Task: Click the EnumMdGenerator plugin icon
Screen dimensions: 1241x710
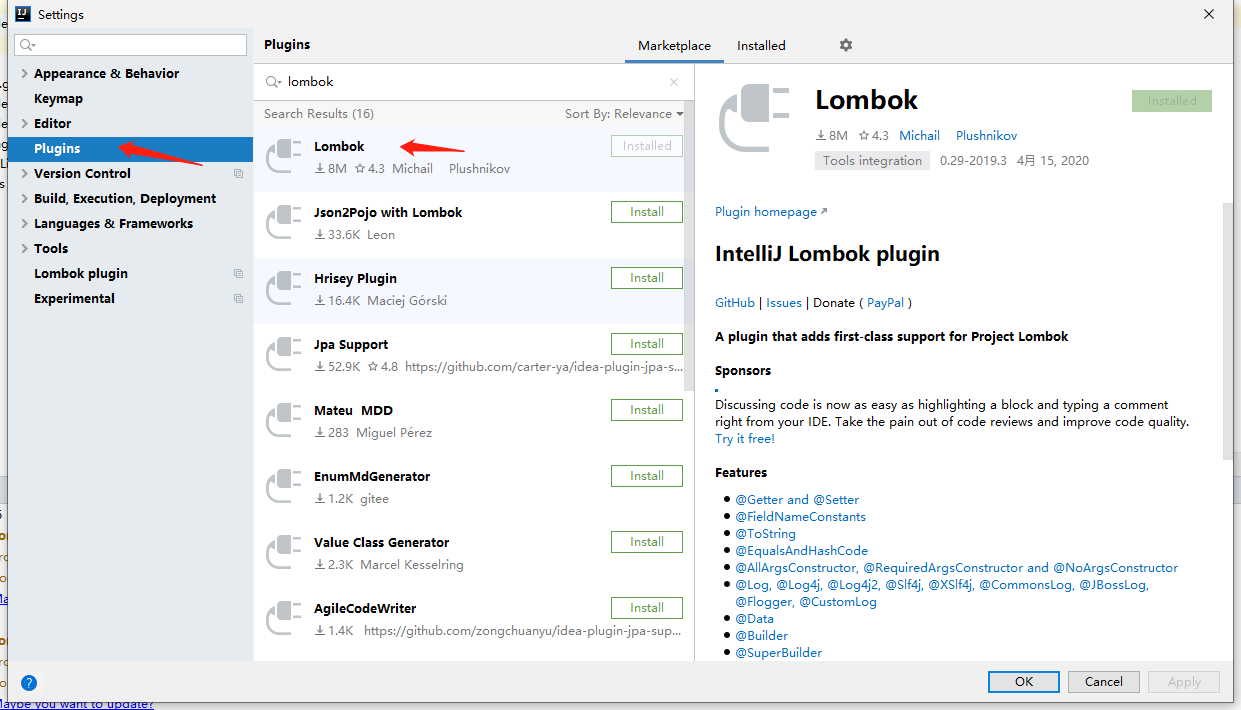Action: click(285, 486)
